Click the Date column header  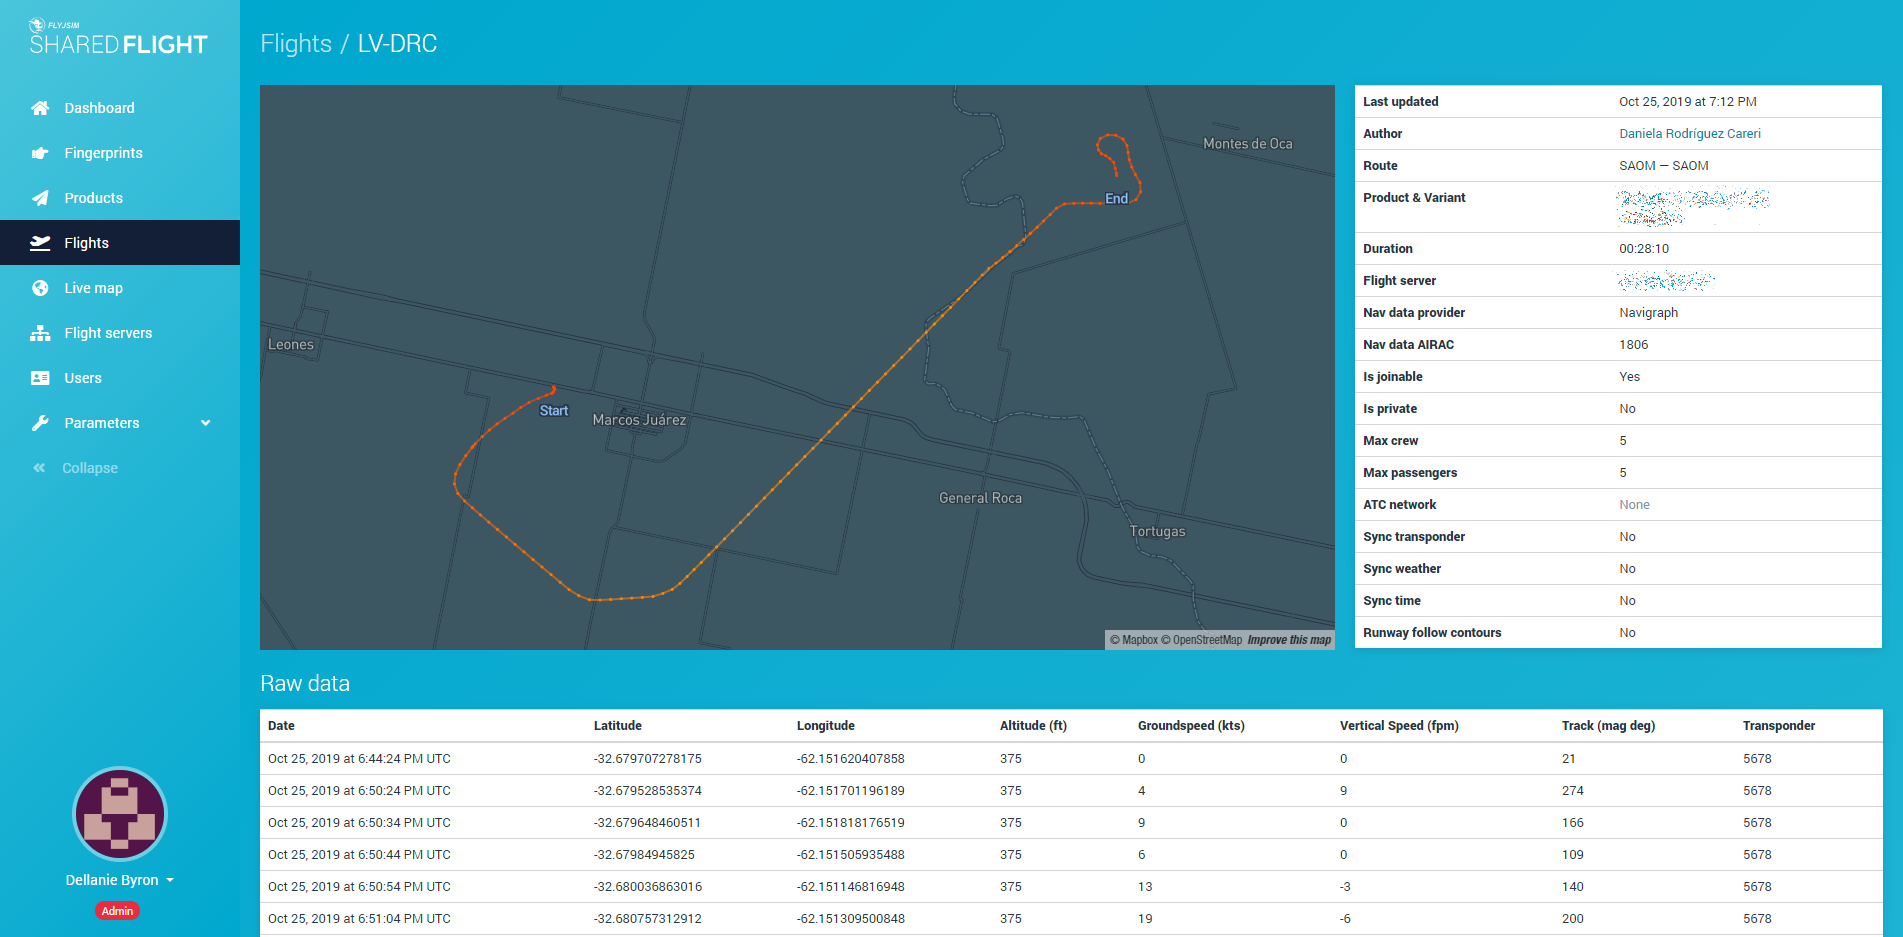[281, 726]
